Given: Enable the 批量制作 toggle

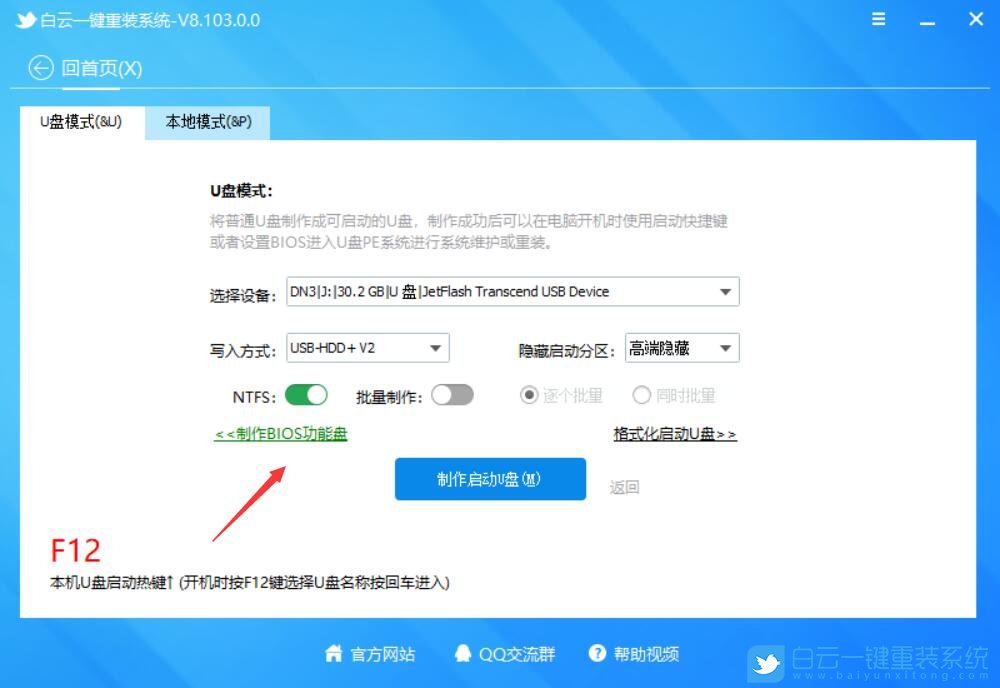Looking at the screenshot, I should tap(452, 395).
